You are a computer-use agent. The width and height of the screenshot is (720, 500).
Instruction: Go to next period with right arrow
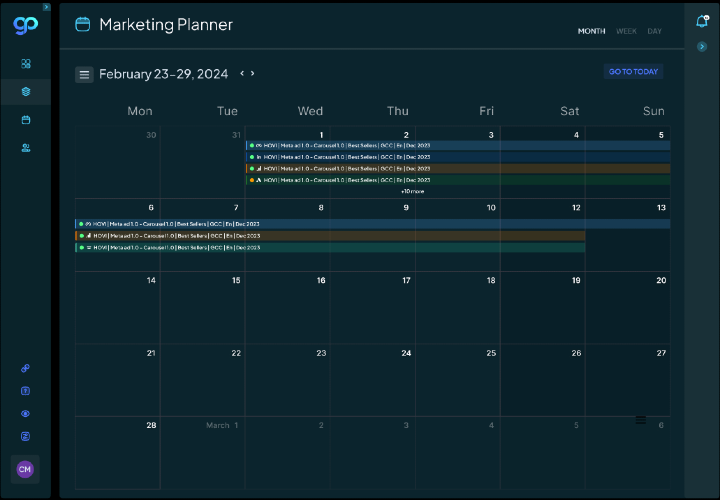pos(253,73)
